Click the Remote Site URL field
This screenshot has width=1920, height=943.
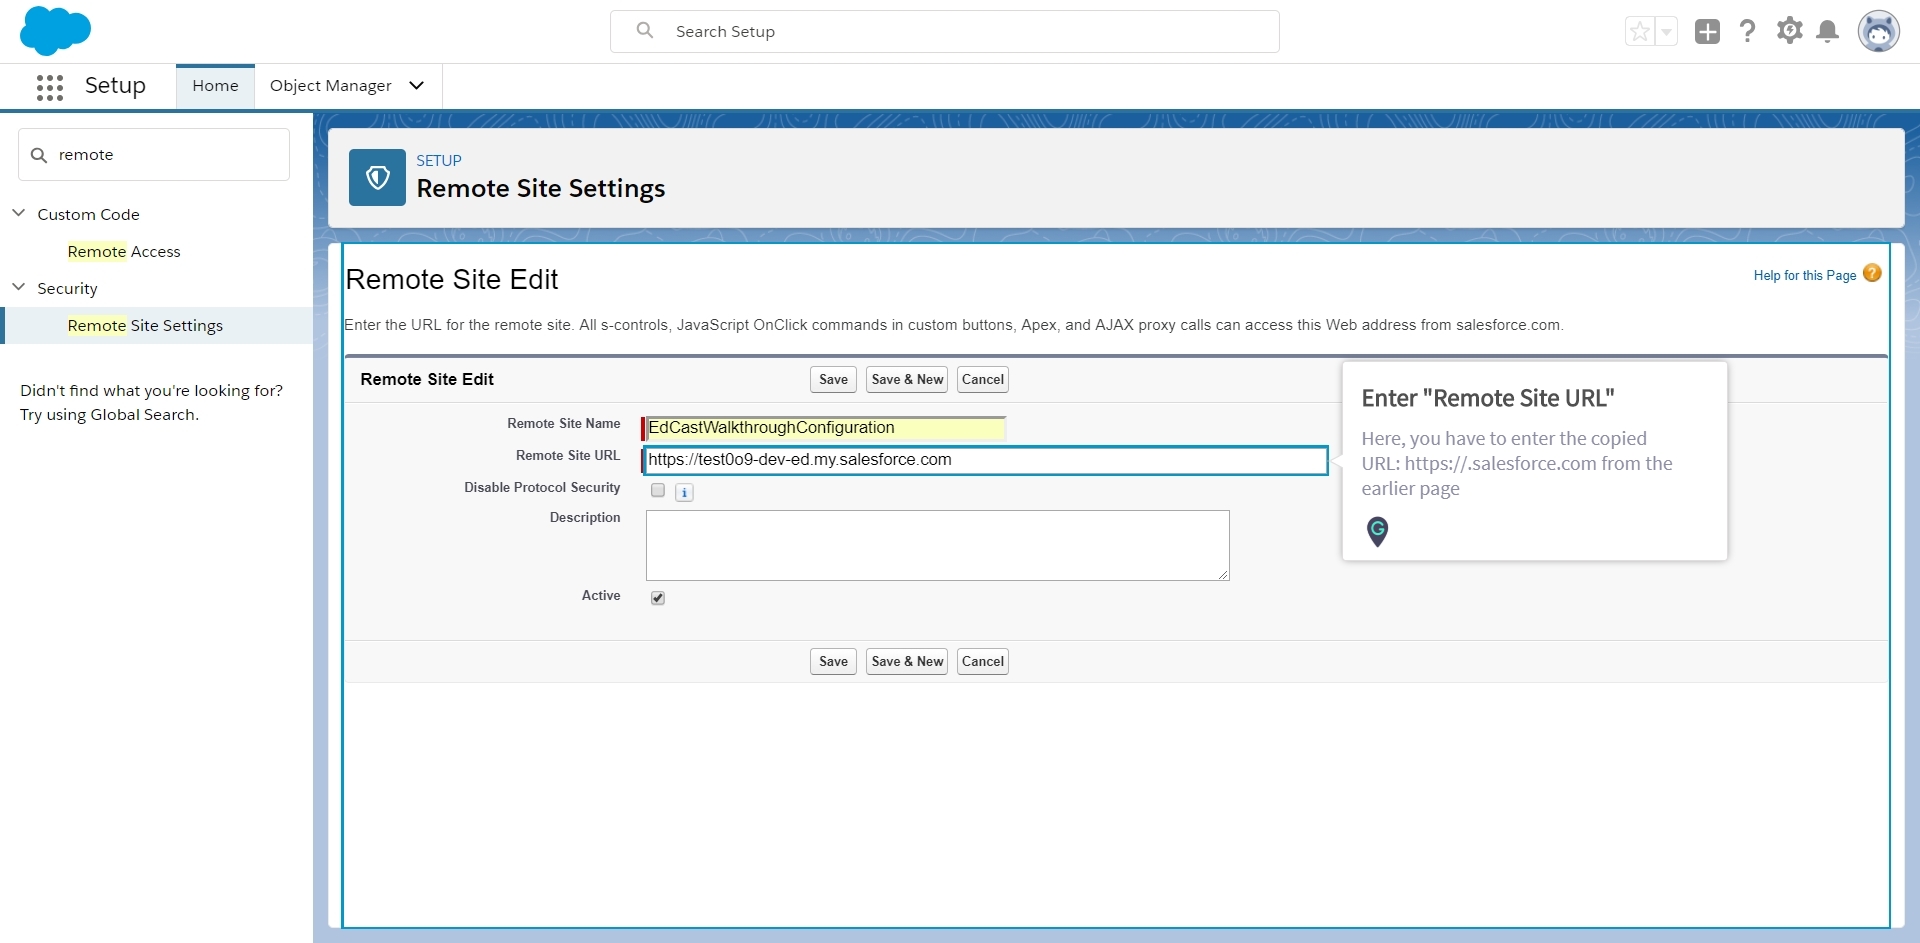click(x=986, y=460)
